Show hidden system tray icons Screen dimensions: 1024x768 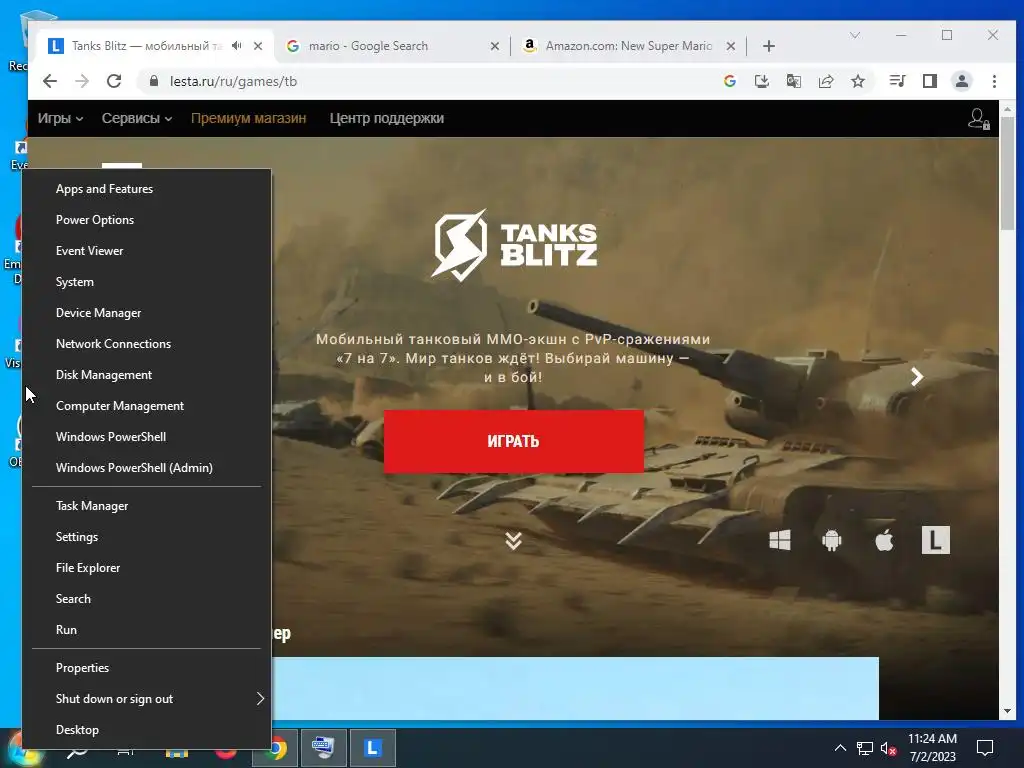pyautogui.click(x=840, y=748)
